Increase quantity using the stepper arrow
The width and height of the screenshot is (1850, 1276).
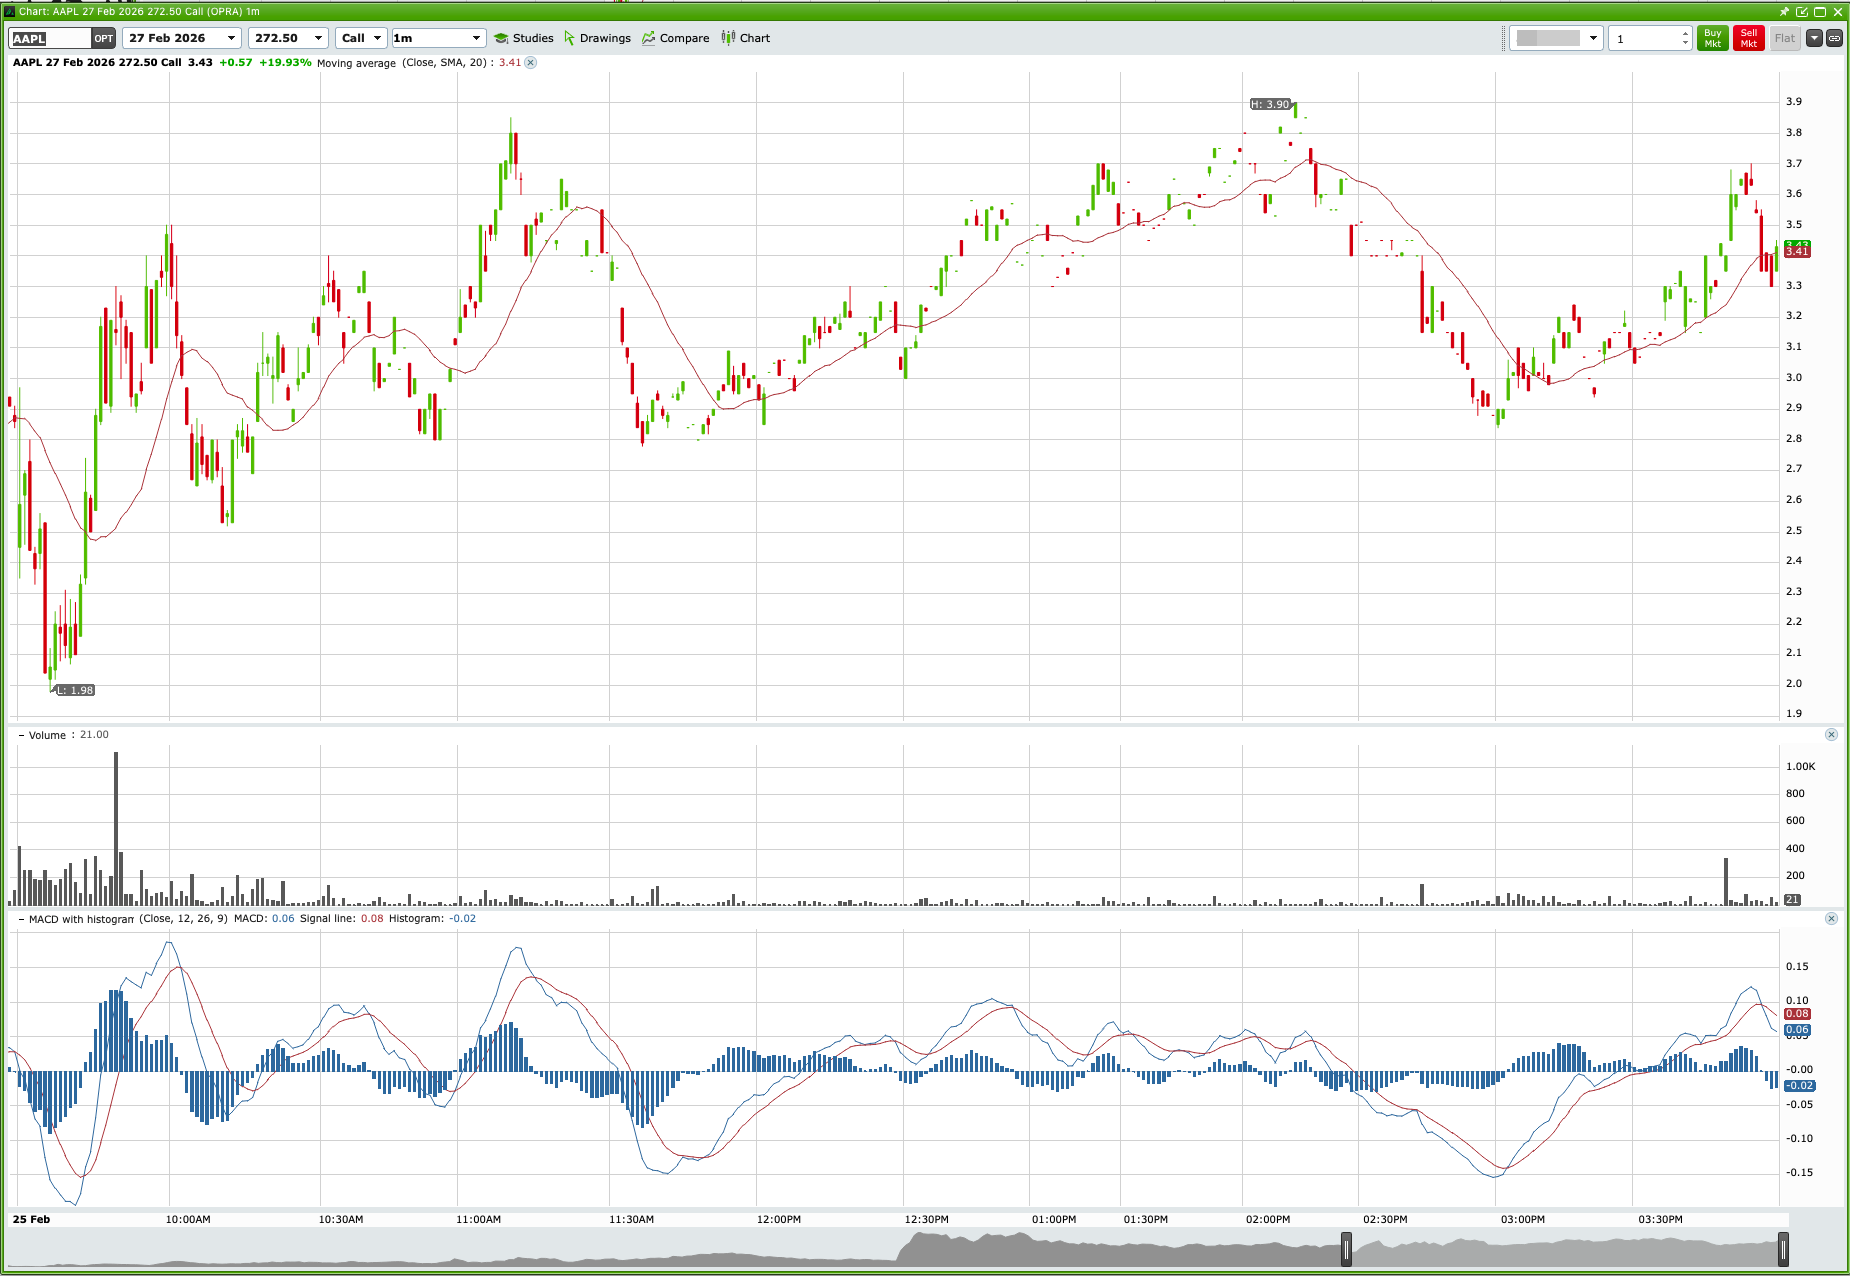1684,32
